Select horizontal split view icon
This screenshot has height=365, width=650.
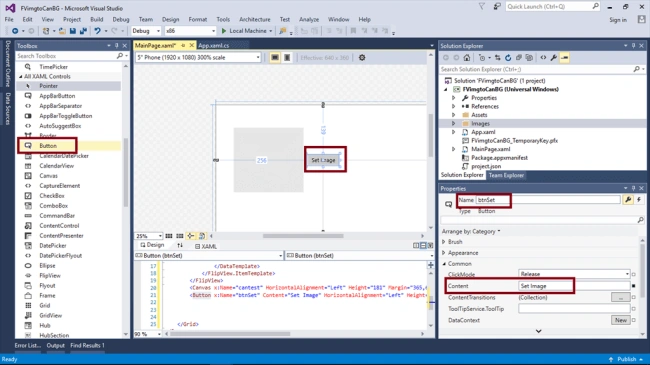click(x=423, y=246)
